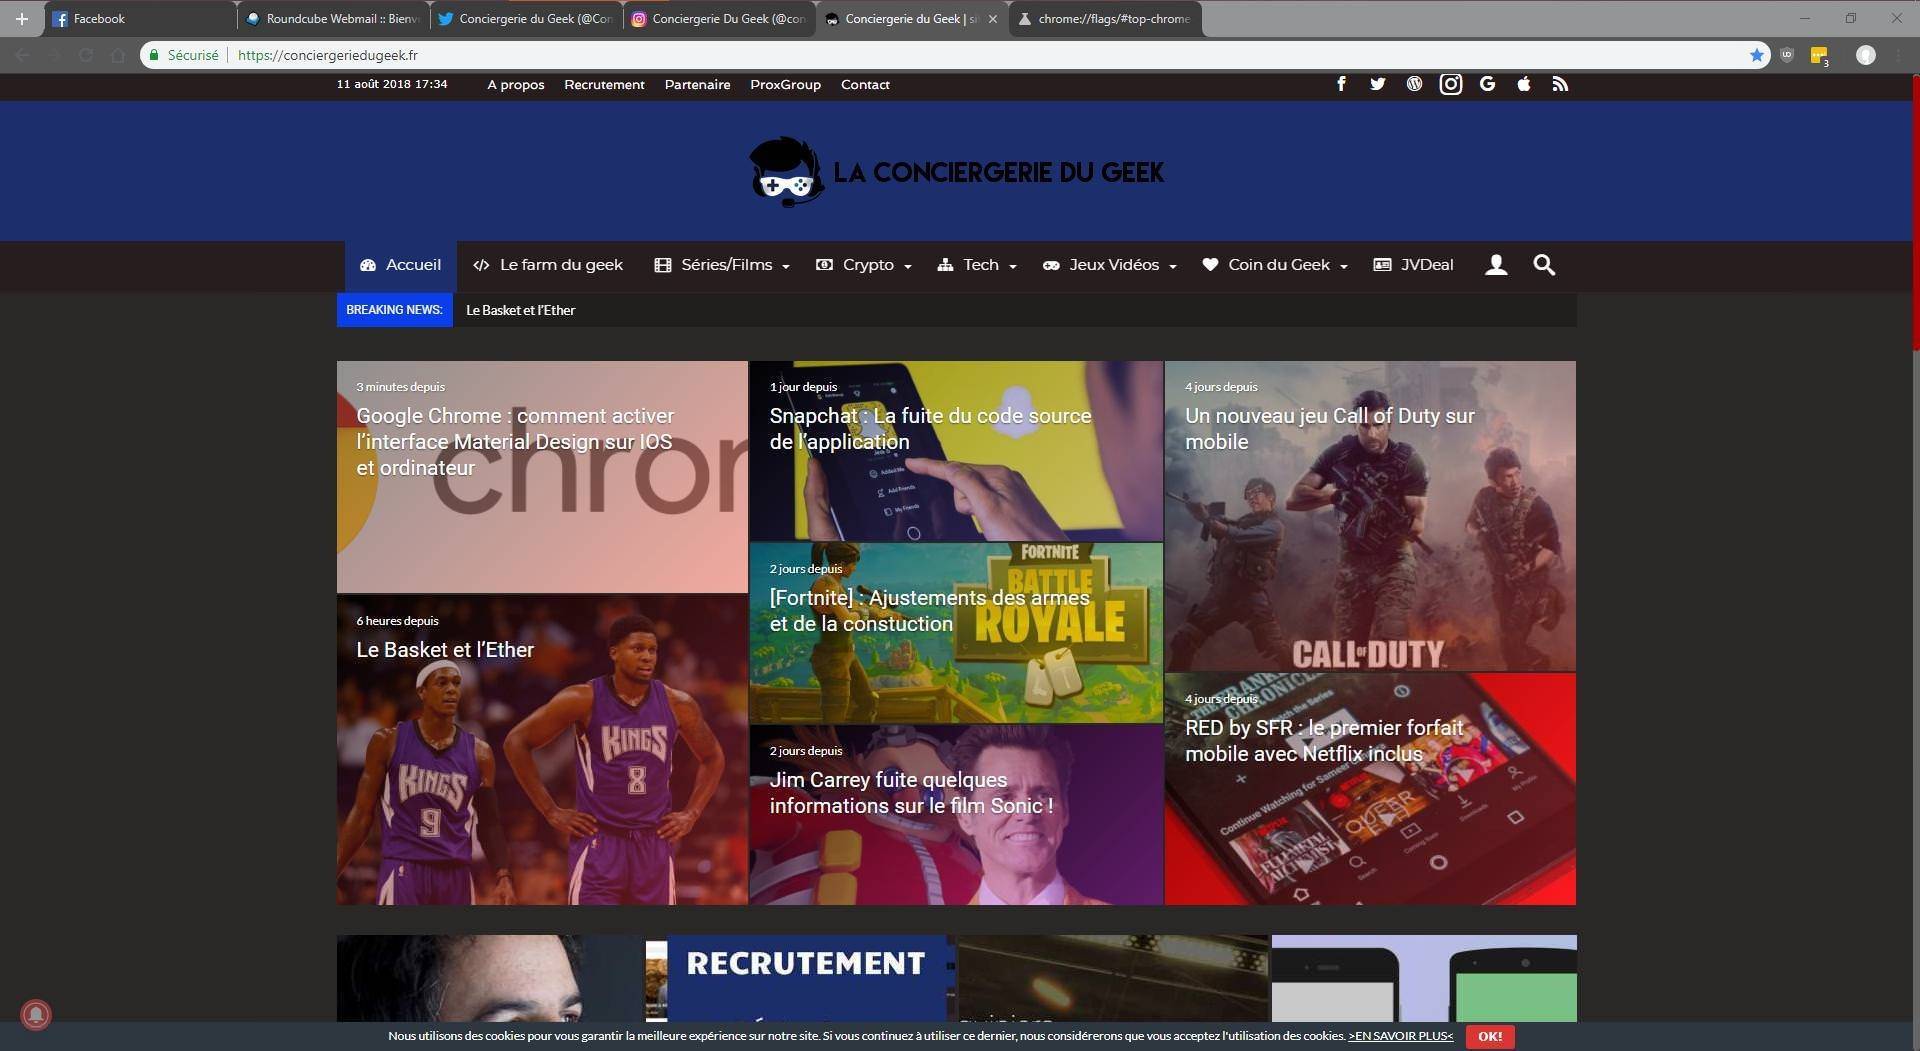This screenshot has height=1051, width=1920.
Task: Reload the page with refresh icon
Action: point(86,55)
